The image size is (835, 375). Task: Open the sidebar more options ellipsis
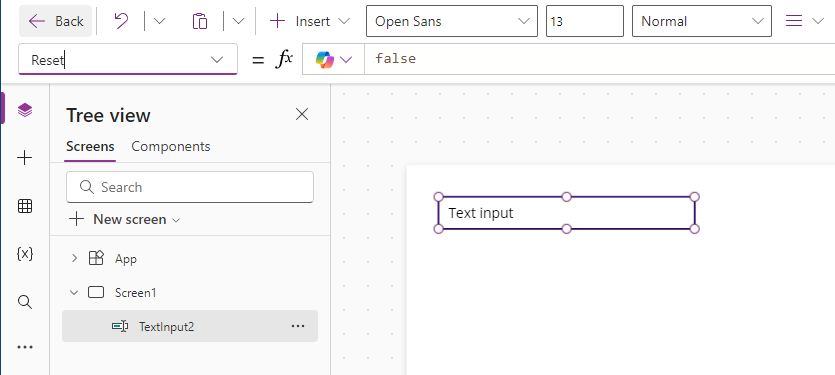[24, 347]
